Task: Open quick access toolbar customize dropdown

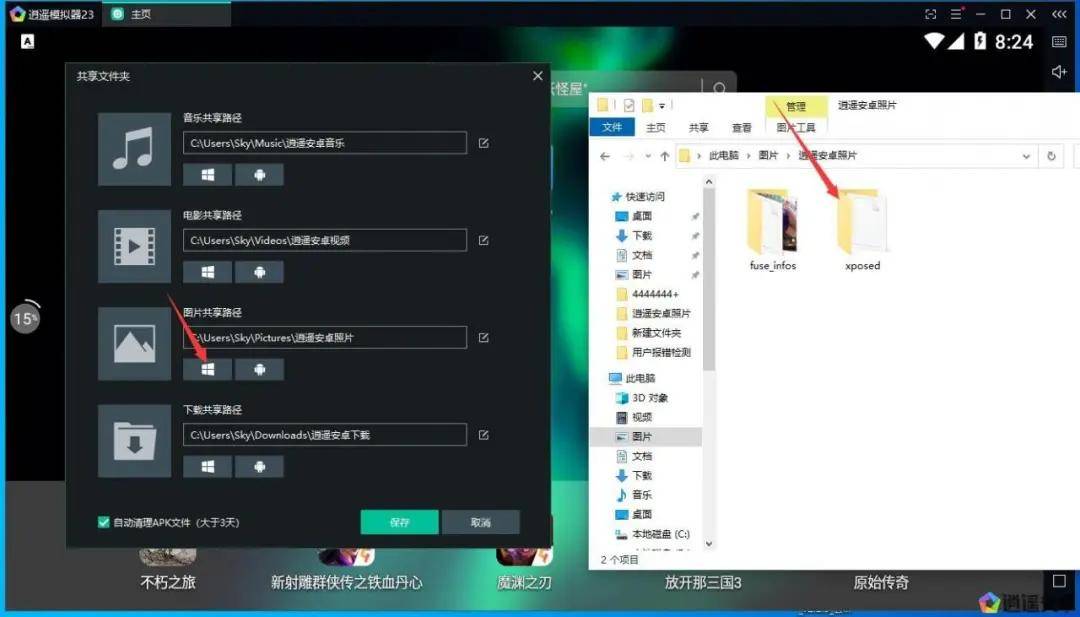Action: [x=662, y=105]
